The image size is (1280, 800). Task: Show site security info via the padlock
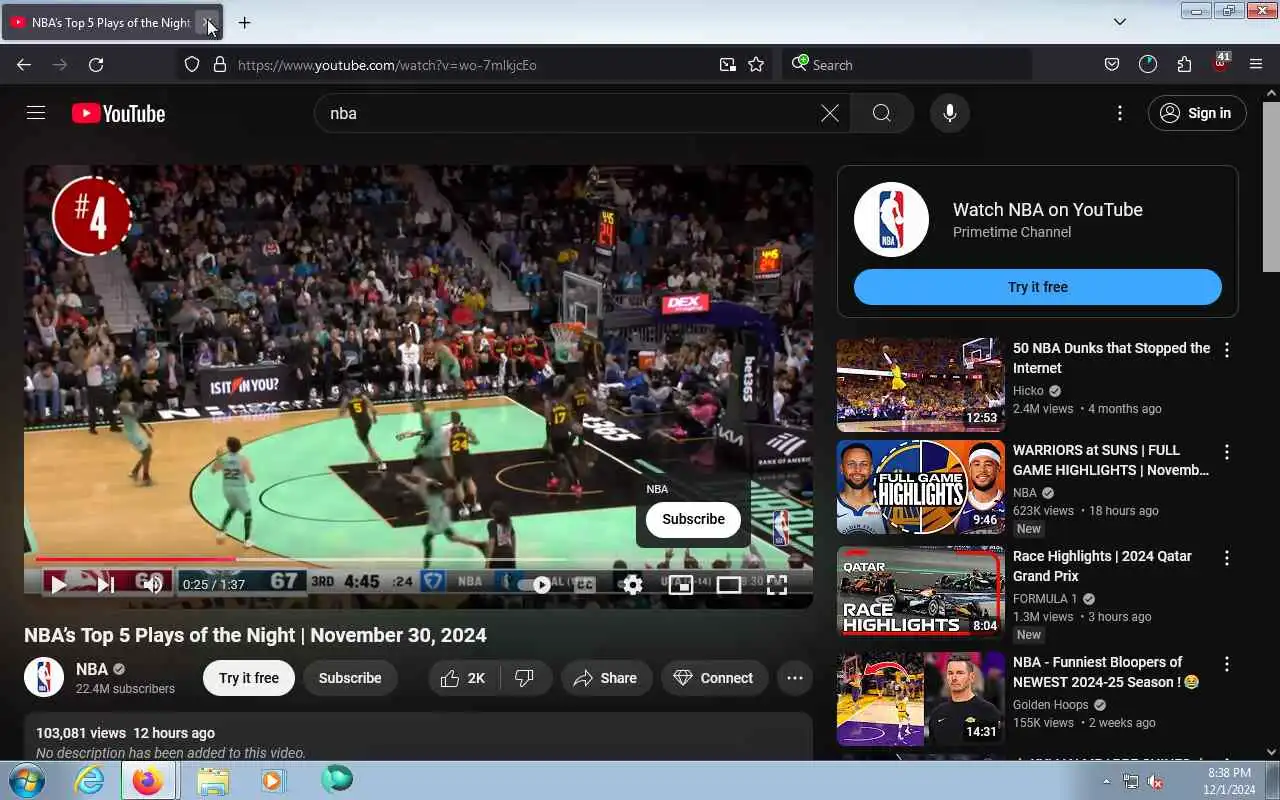click(220, 65)
